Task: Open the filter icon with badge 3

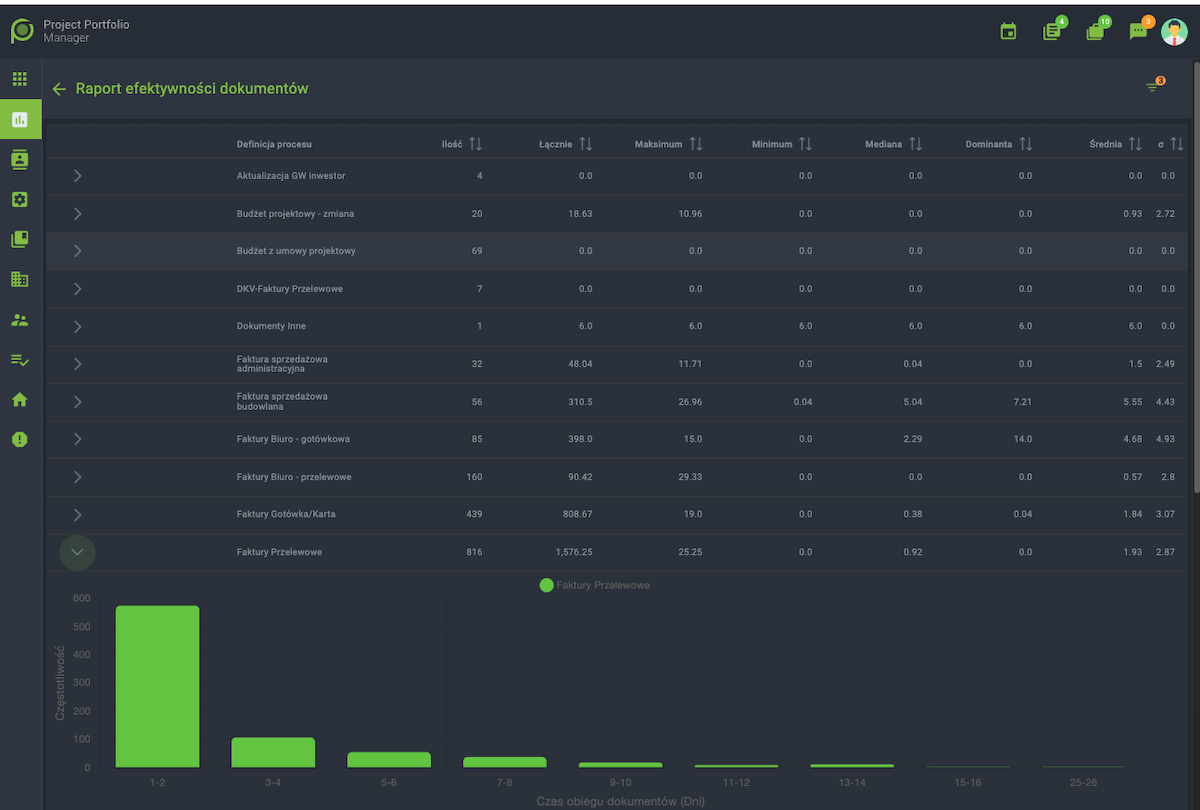Action: pos(1153,88)
